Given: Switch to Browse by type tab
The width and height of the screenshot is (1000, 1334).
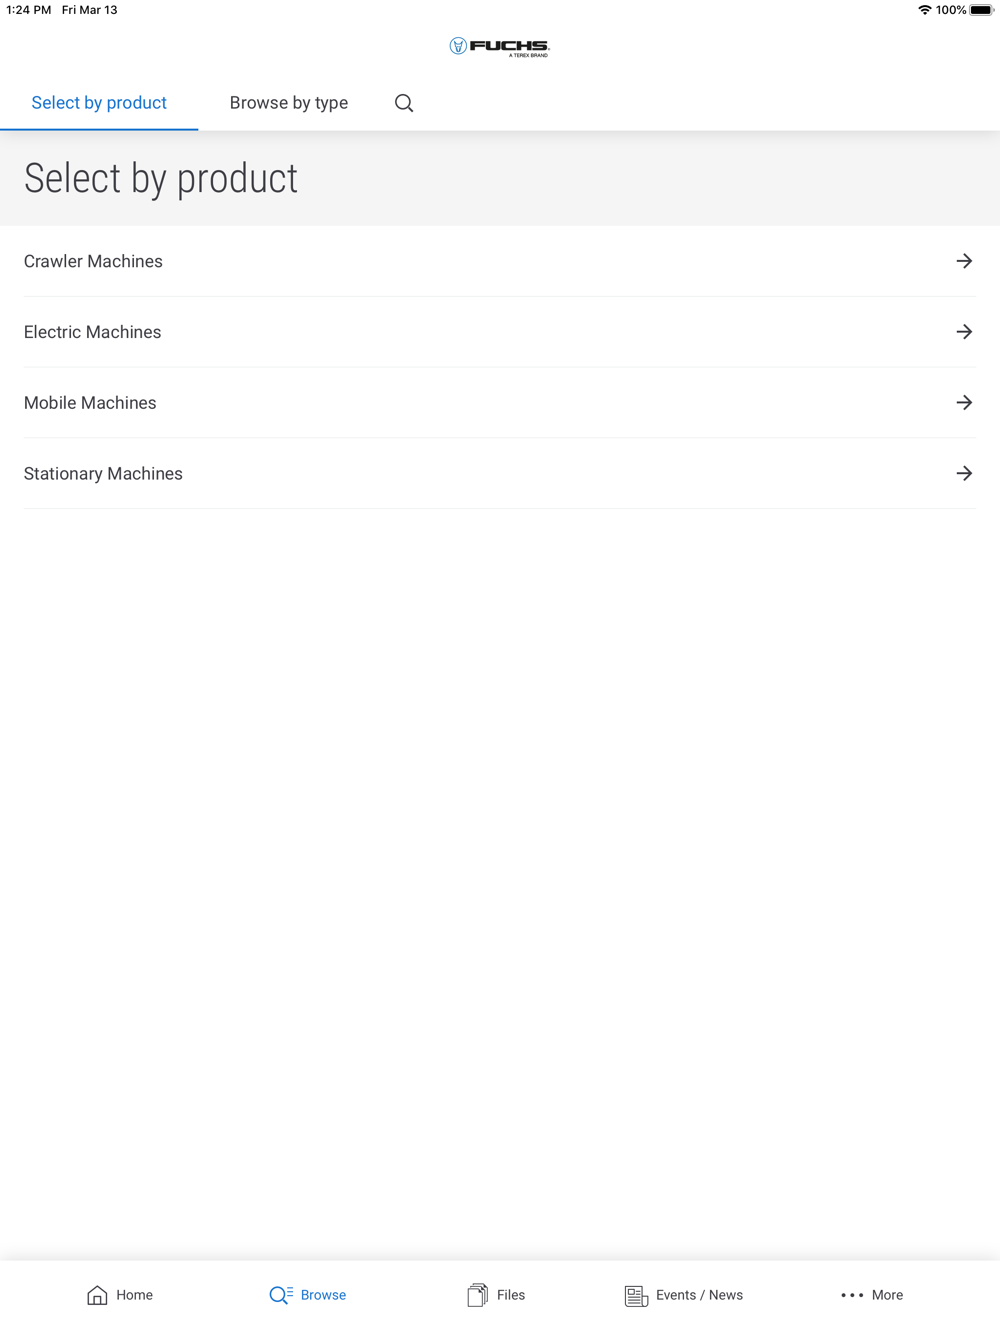Looking at the screenshot, I should coord(289,103).
